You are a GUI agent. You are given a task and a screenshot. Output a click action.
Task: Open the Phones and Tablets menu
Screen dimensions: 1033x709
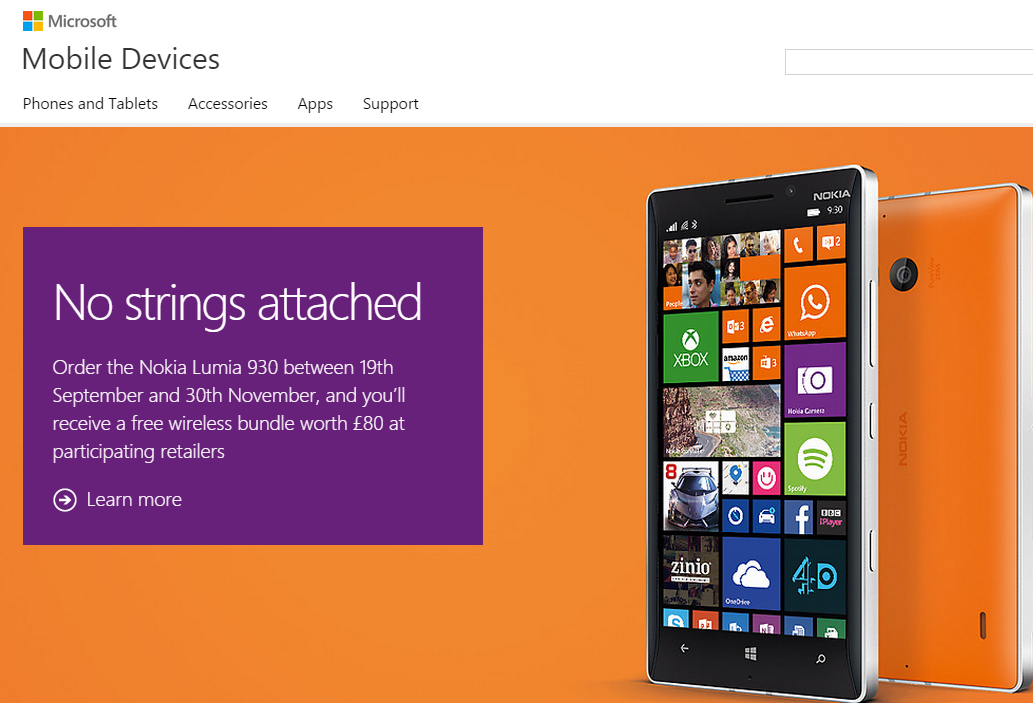tap(90, 104)
